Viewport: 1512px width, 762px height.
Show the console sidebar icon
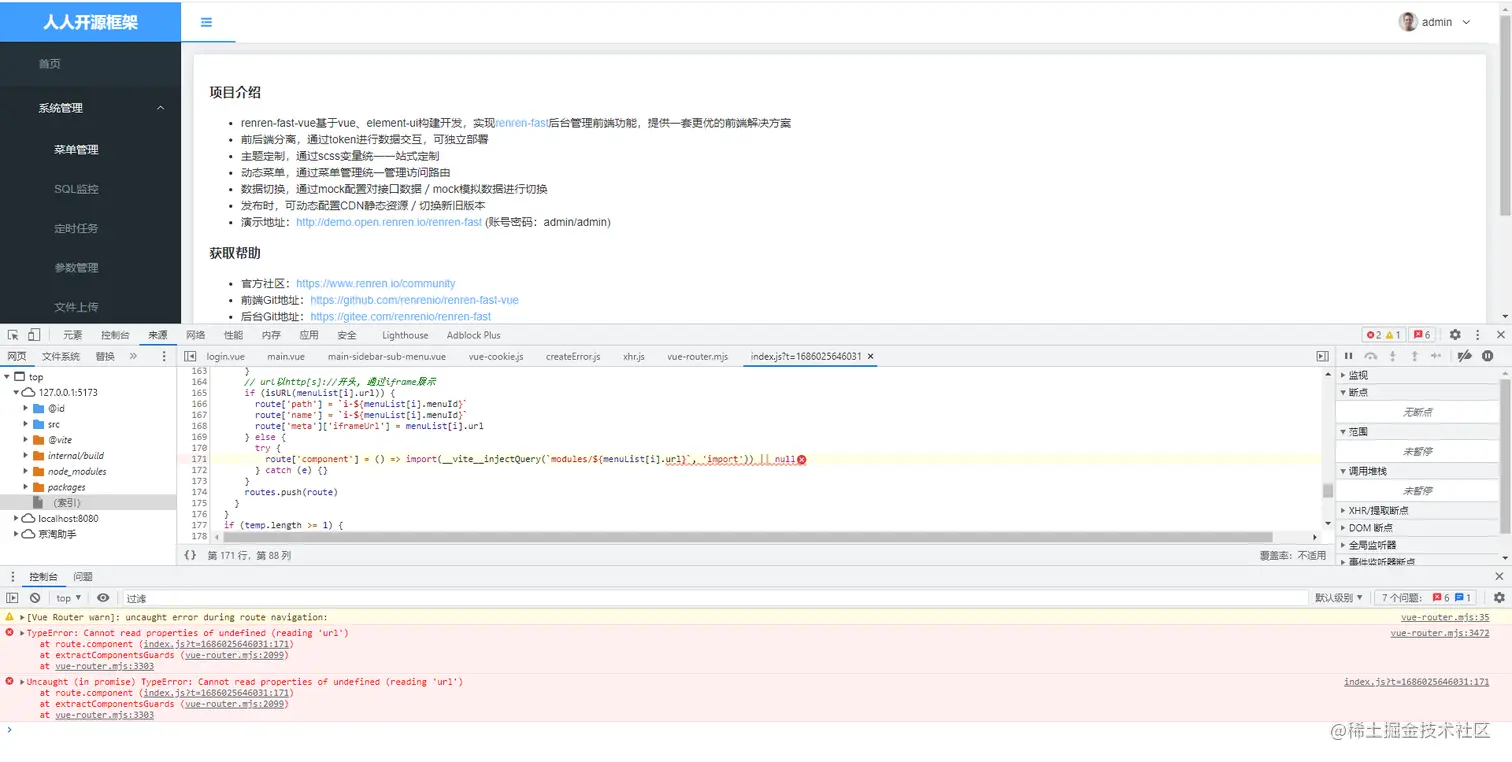click(13, 598)
